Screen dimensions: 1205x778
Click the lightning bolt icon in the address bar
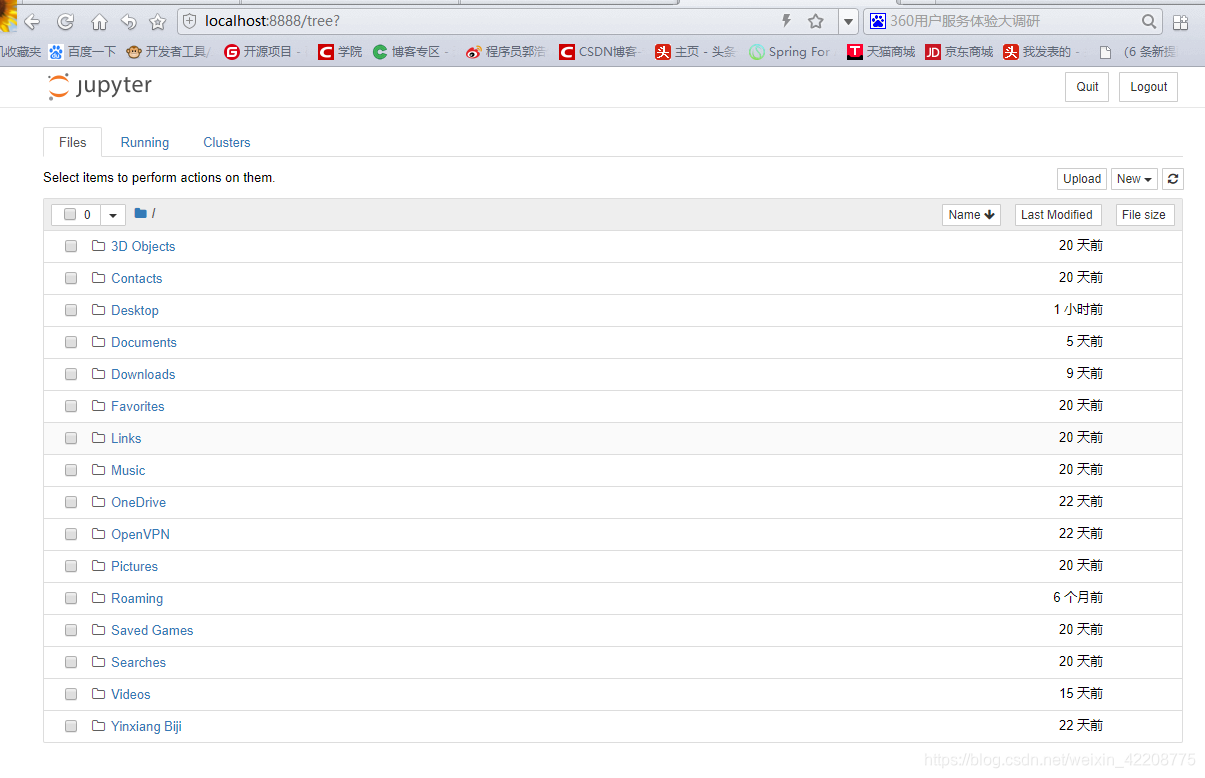point(786,21)
